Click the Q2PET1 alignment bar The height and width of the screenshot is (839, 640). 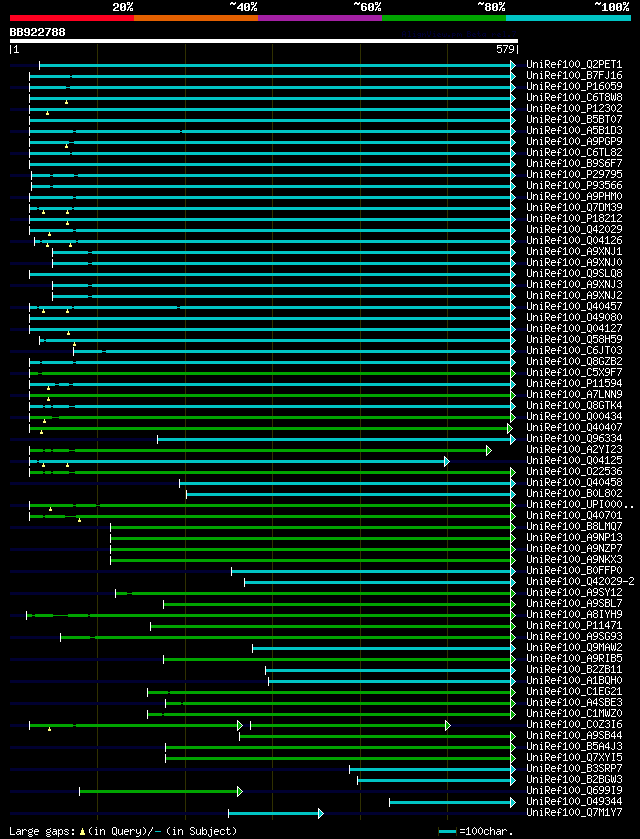(x=275, y=65)
